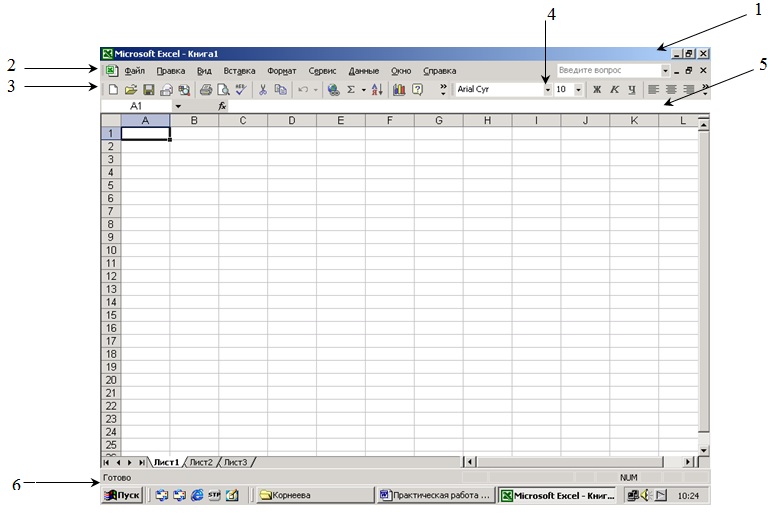Click the Print (printer) toolbar icon

click(206, 90)
